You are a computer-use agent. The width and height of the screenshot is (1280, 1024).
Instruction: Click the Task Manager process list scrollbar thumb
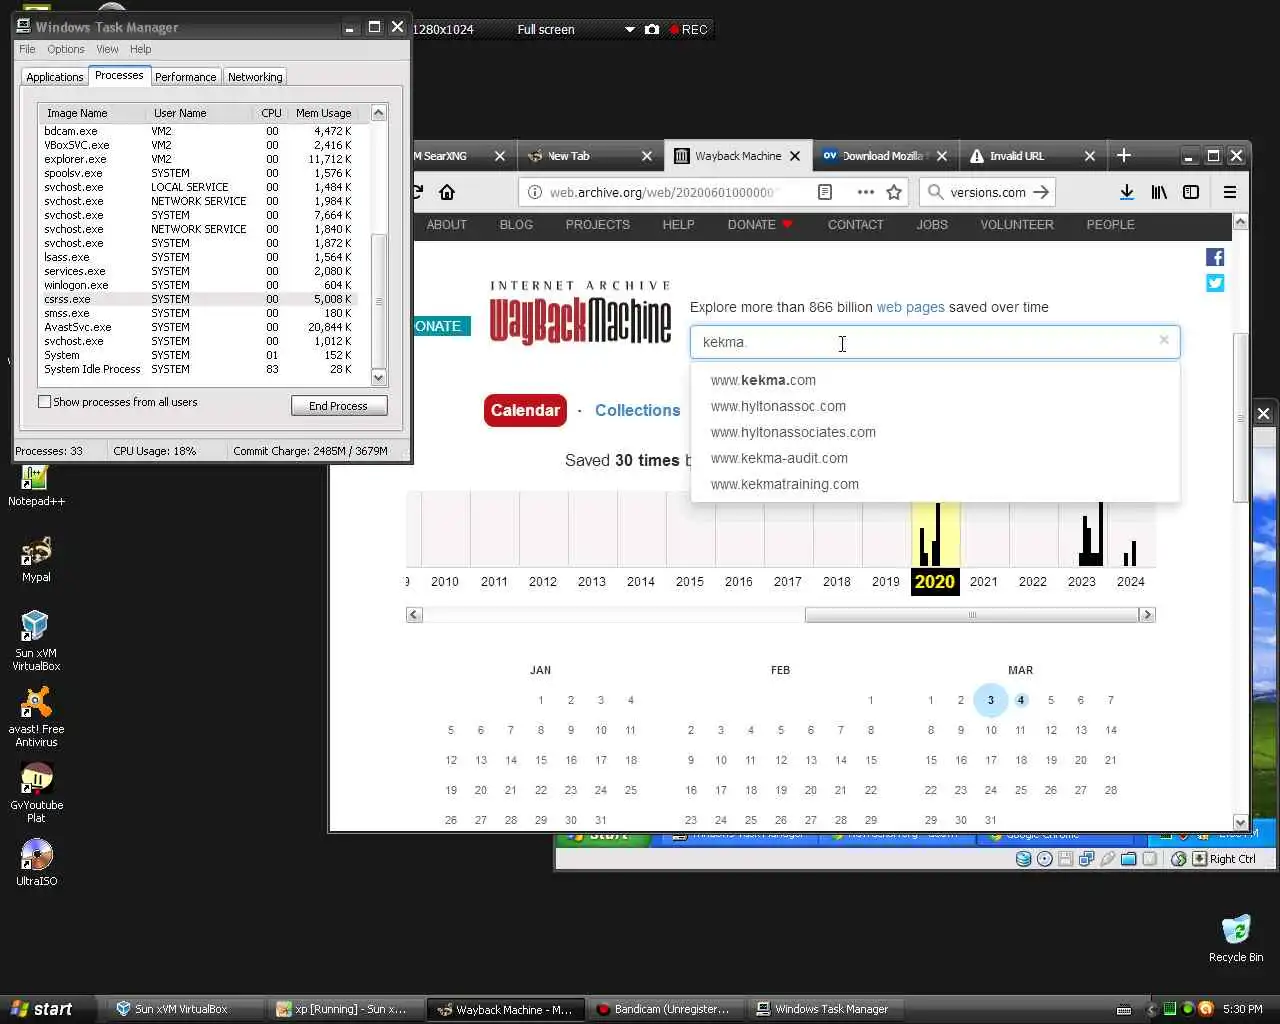point(379,301)
